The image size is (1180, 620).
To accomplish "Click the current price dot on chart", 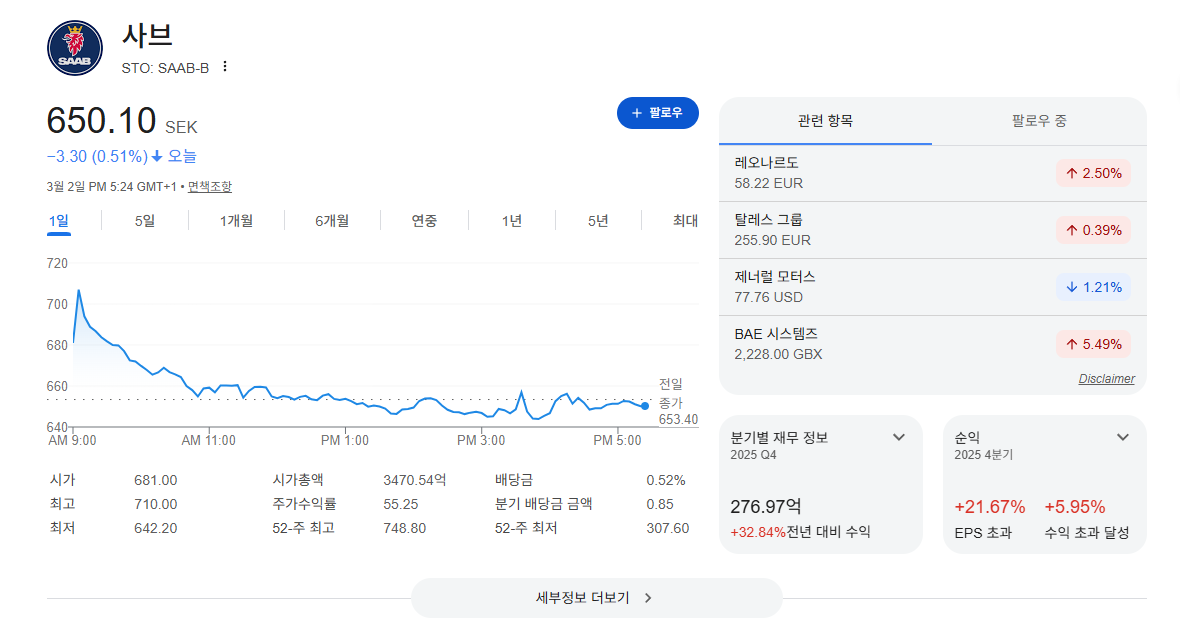I will click(x=645, y=406).
